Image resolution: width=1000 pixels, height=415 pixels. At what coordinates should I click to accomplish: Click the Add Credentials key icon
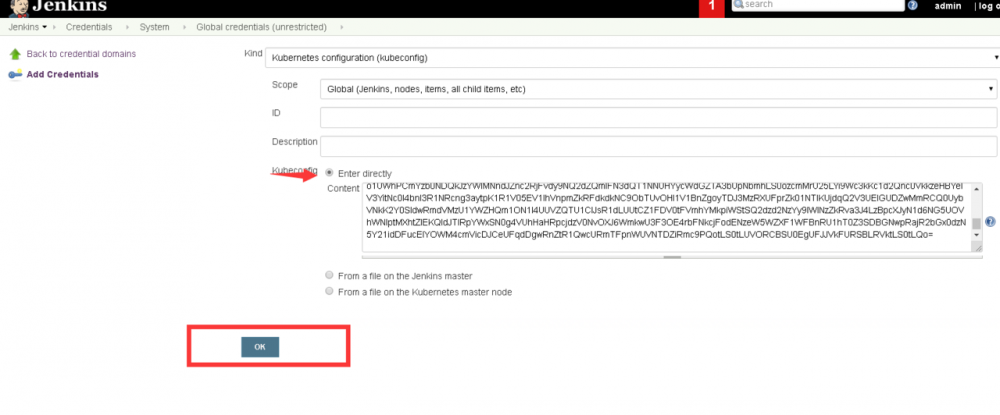pos(15,74)
